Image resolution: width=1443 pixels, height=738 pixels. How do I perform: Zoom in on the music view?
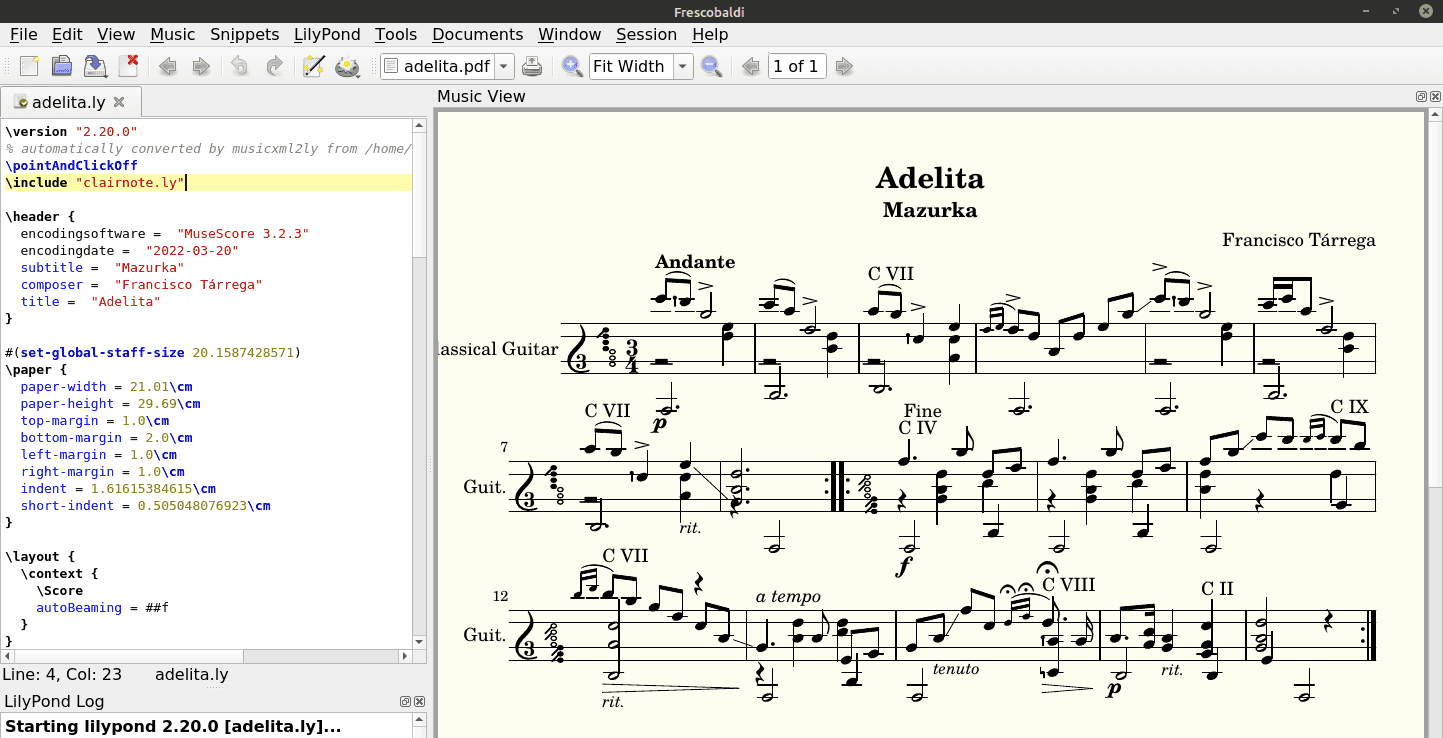pos(572,66)
